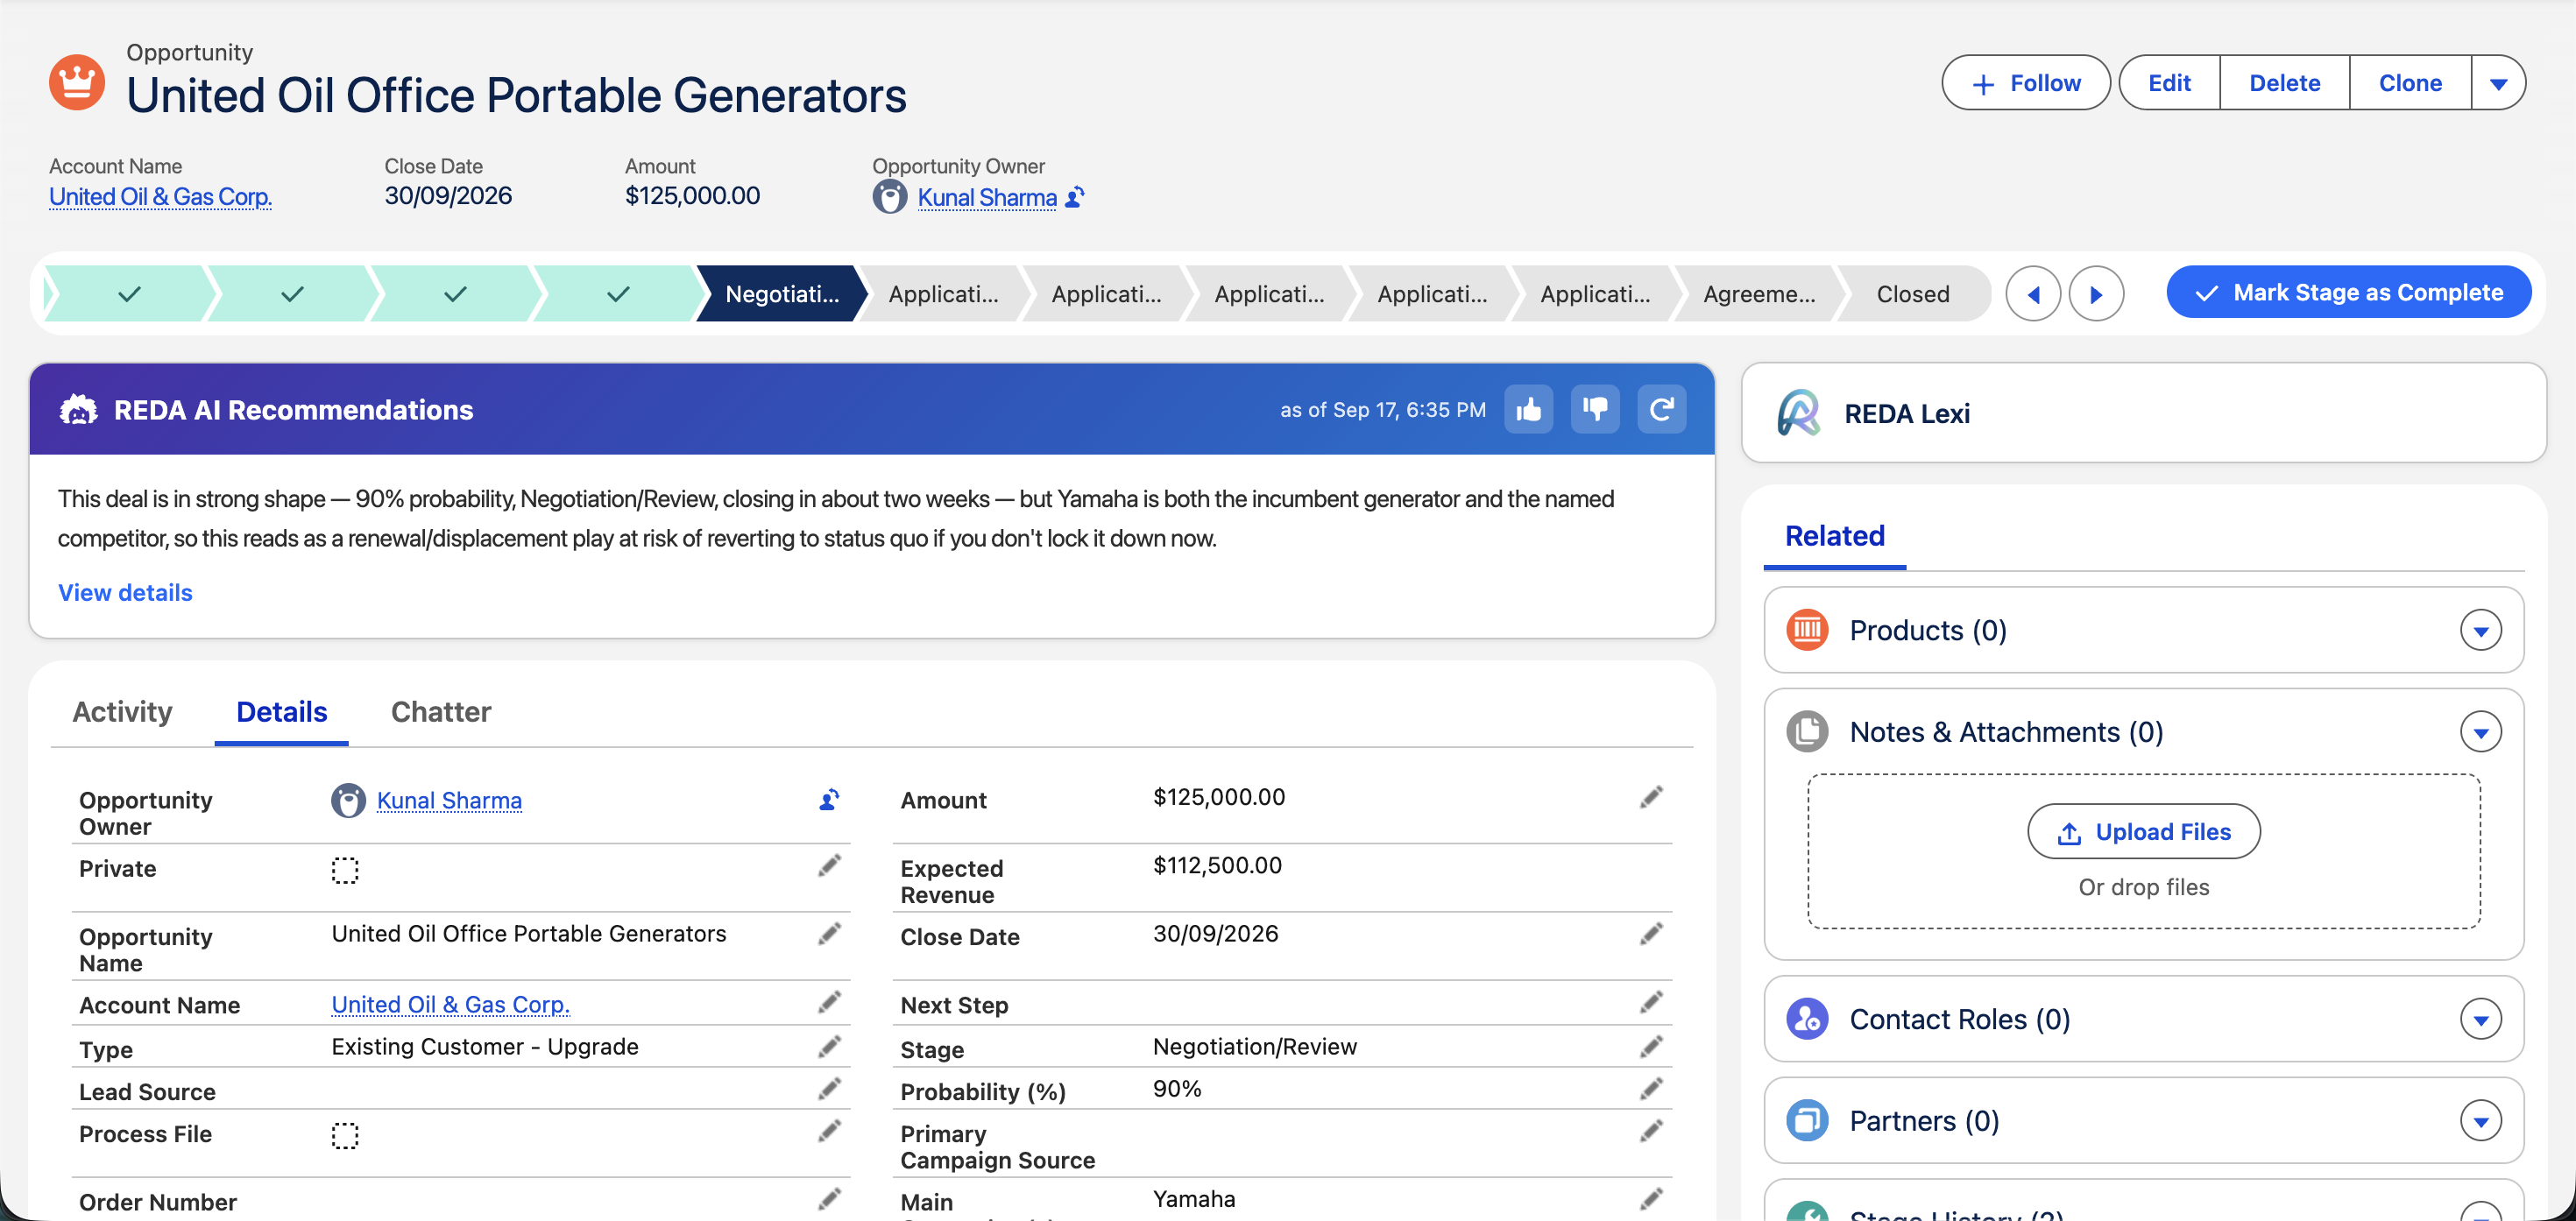Click the Partners related list icon
Viewport: 2576px width, 1221px height.
tap(1807, 1120)
